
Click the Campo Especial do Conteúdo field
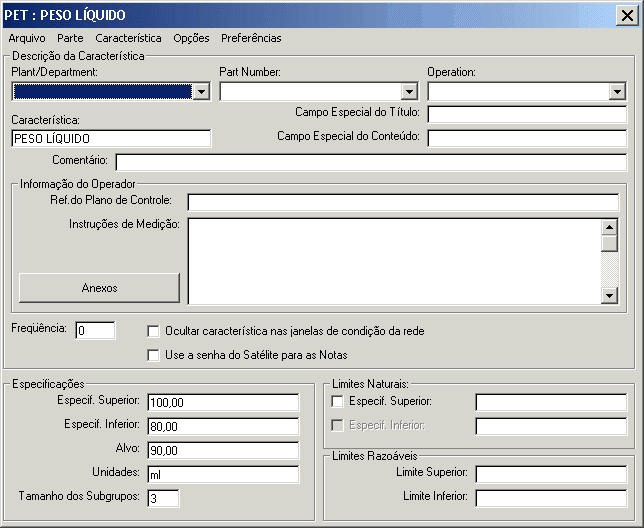pyautogui.click(x=527, y=138)
